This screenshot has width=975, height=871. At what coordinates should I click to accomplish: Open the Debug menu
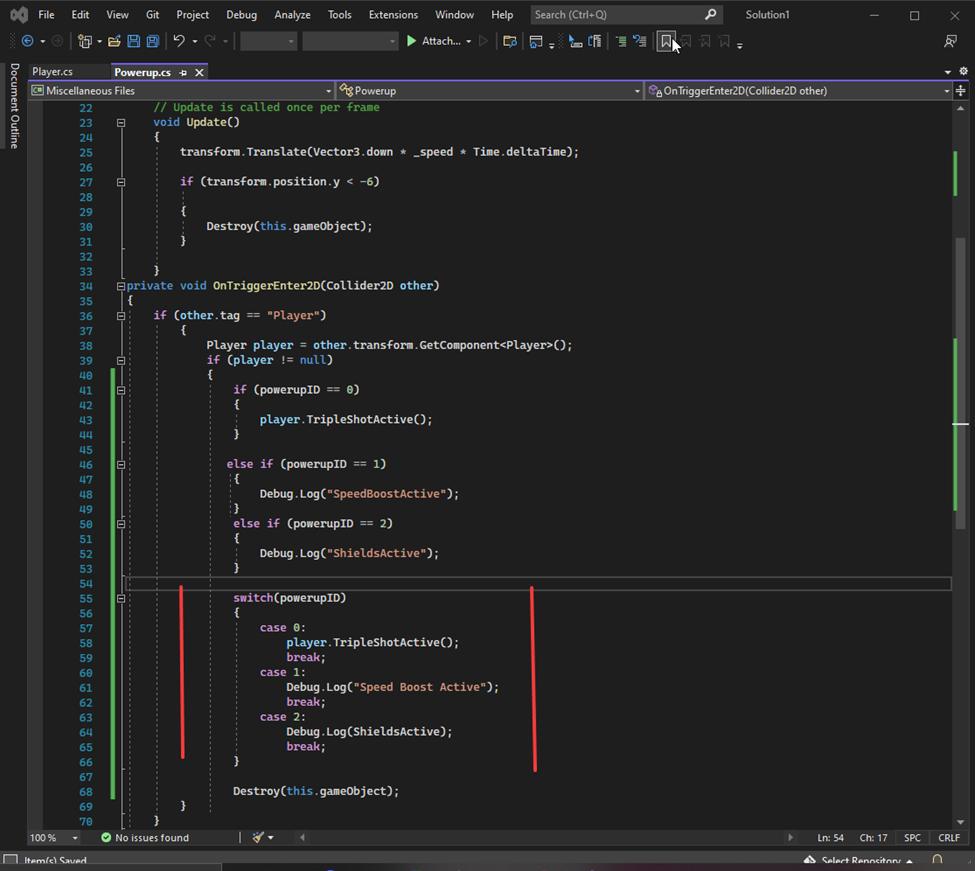(x=241, y=15)
